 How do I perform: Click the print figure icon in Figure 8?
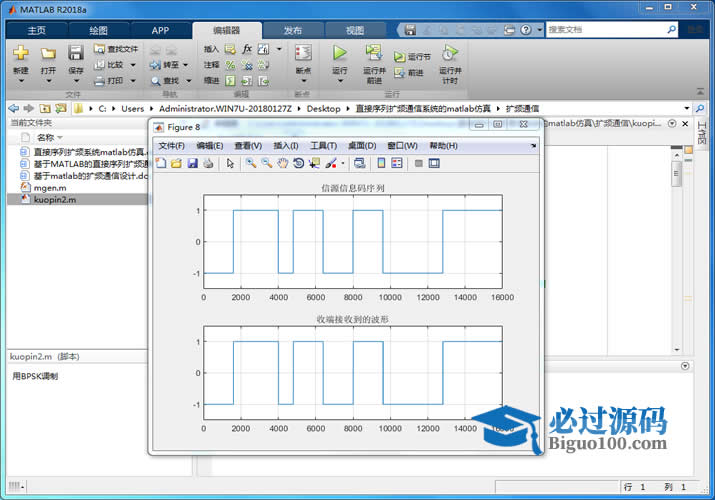[x=208, y=163]
